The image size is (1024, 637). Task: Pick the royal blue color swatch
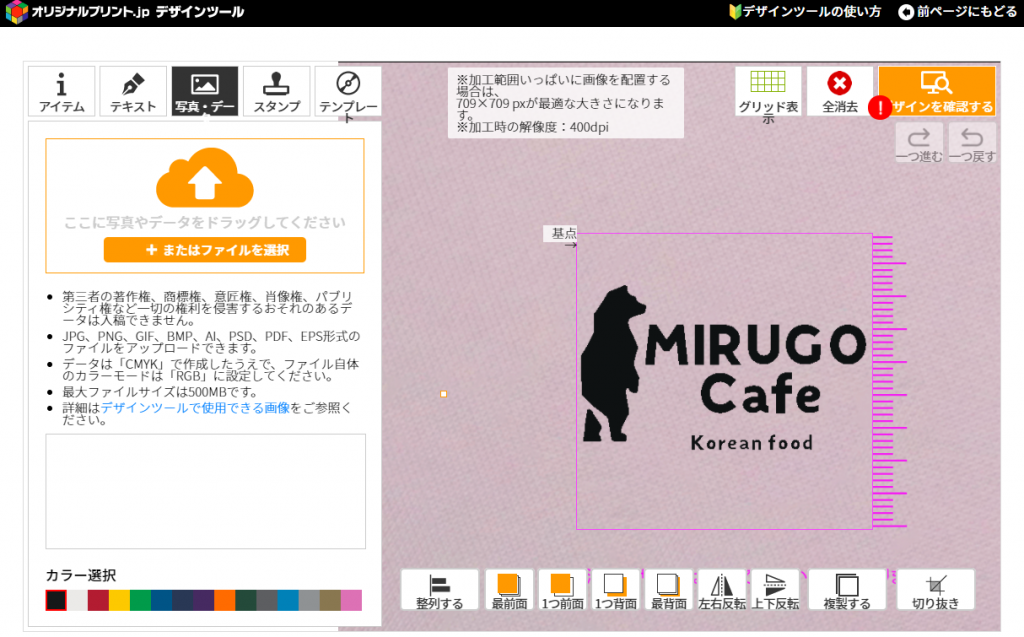[x=161, y=600]
